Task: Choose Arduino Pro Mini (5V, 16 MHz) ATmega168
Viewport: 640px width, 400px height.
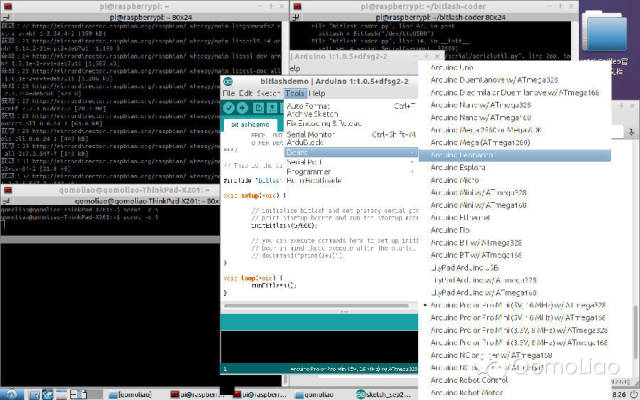Action: tap(515, 318)
